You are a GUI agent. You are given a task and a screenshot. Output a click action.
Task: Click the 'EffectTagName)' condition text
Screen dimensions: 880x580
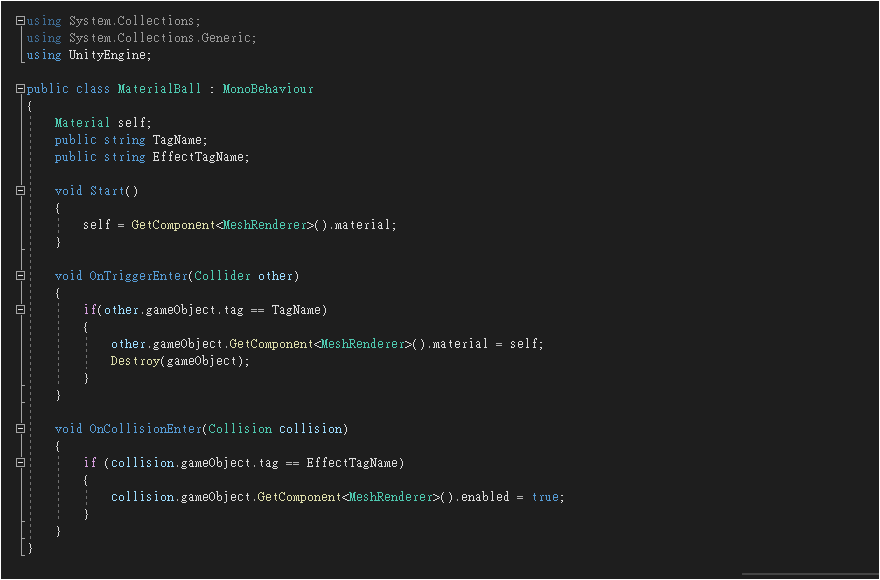click(355, 463)
